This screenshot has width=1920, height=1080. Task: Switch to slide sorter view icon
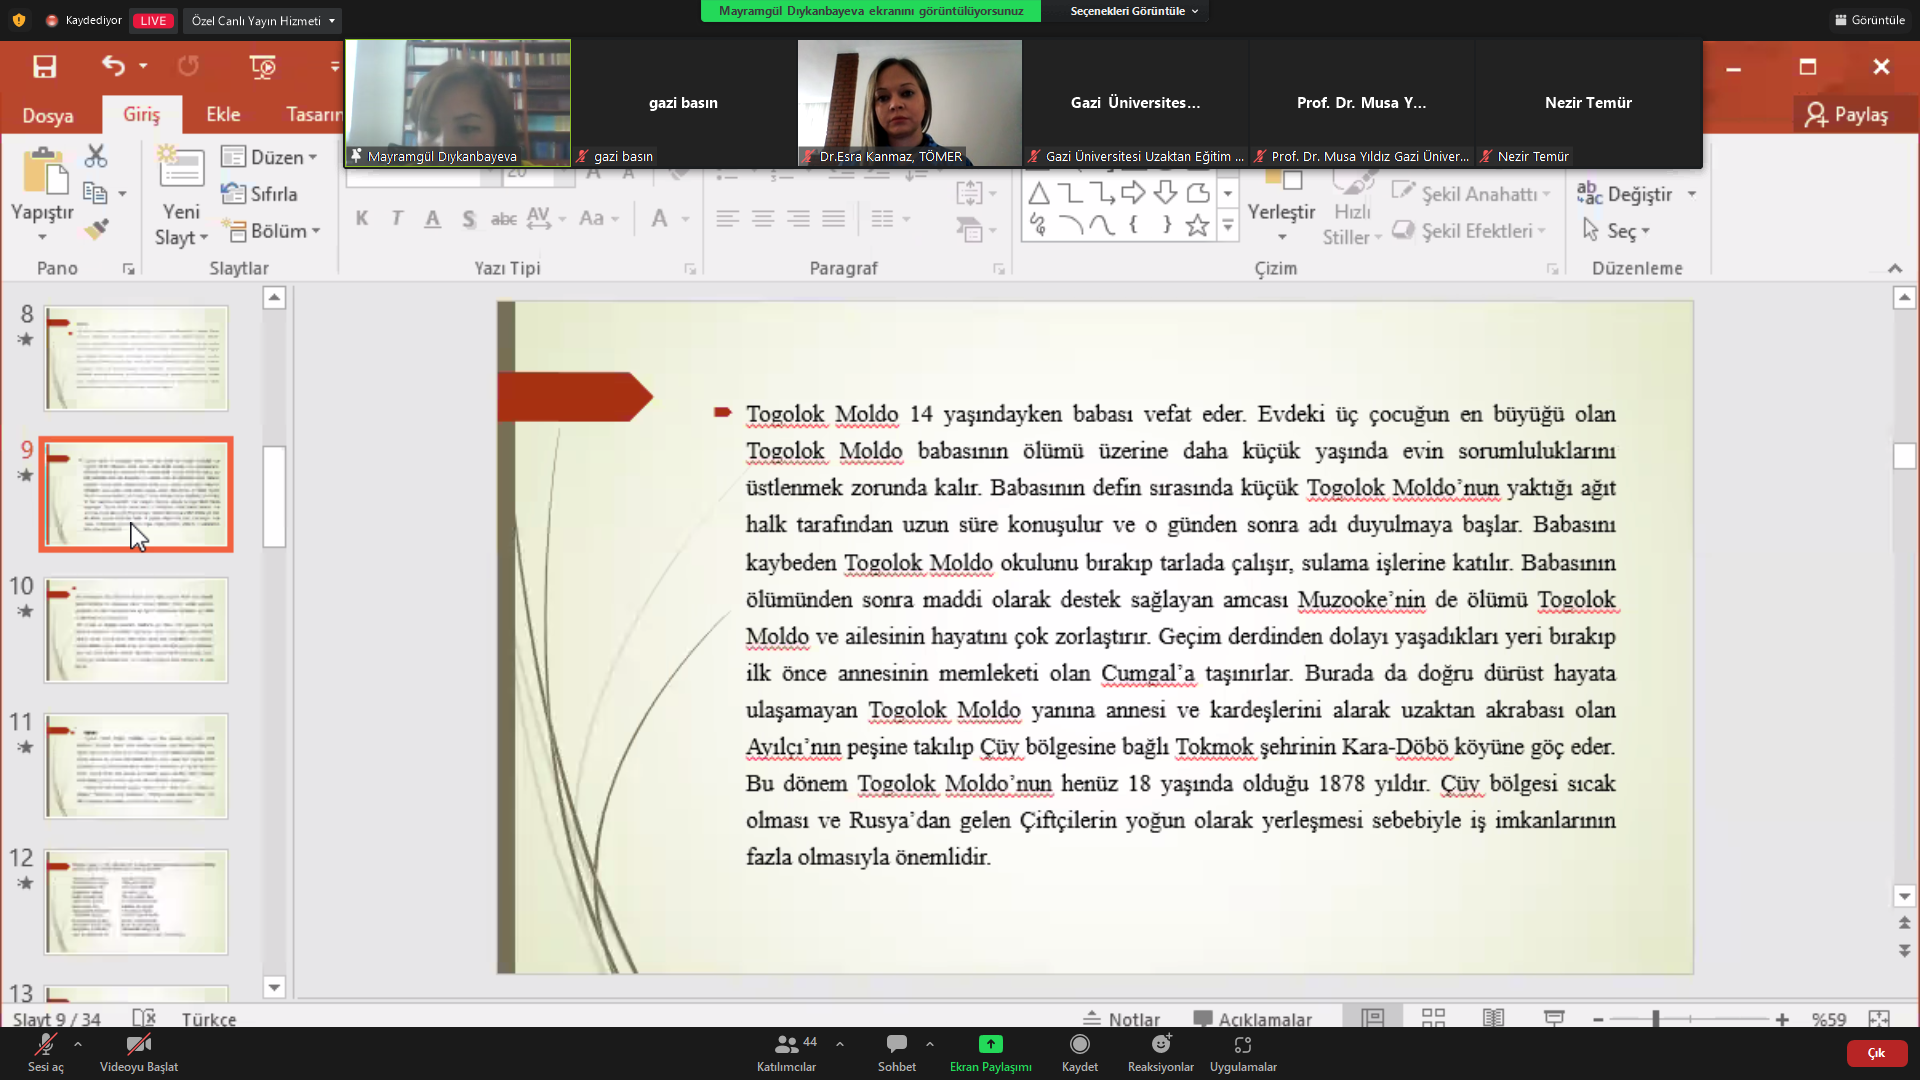tap(1433, 1018)
